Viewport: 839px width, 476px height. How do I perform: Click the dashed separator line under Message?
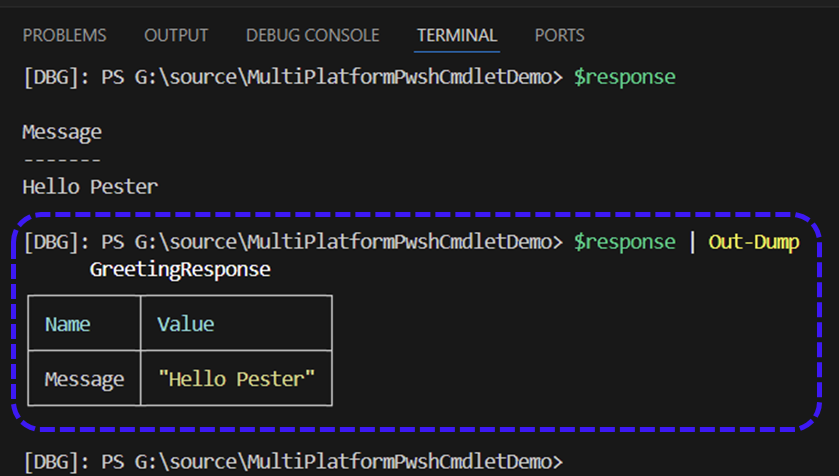click(62, 159)
